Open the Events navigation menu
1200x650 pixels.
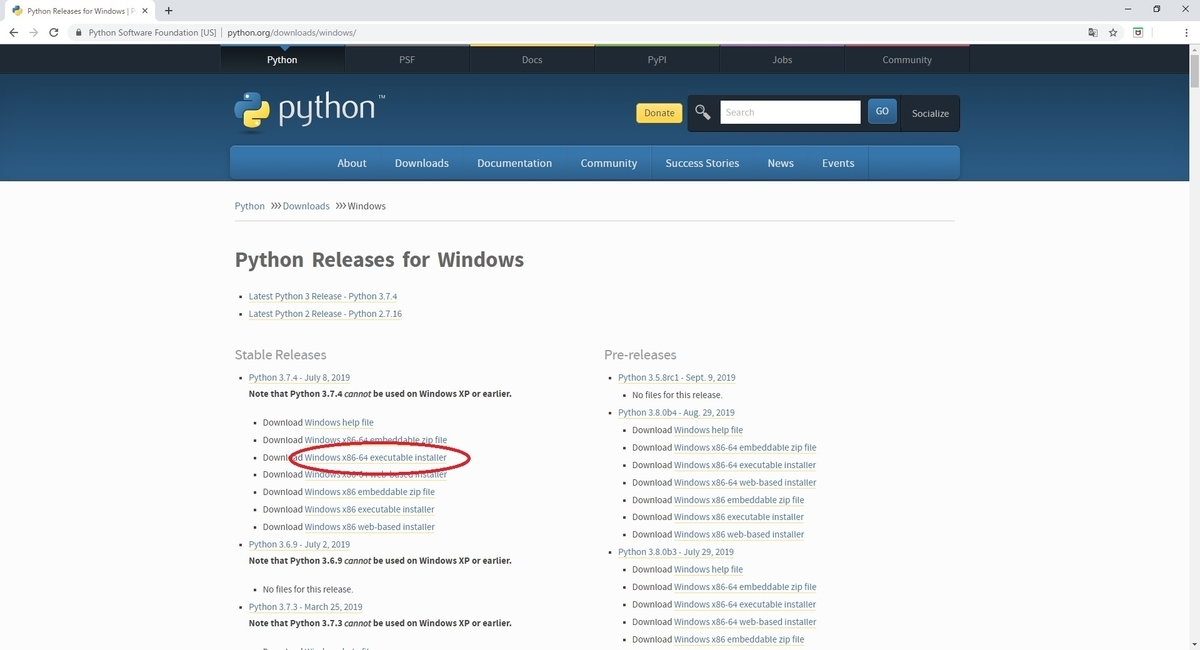838,163
